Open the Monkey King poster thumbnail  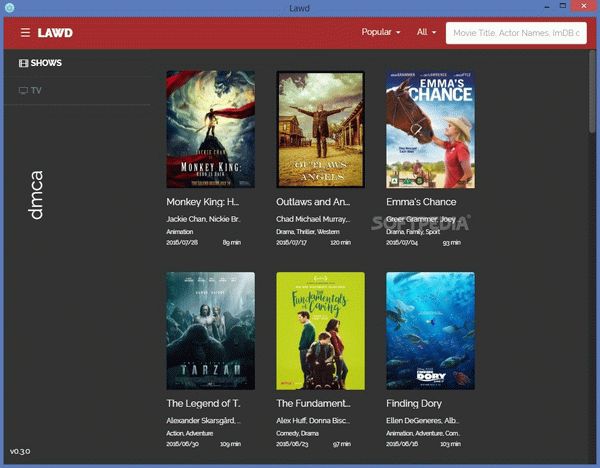(x=210, y=129)
